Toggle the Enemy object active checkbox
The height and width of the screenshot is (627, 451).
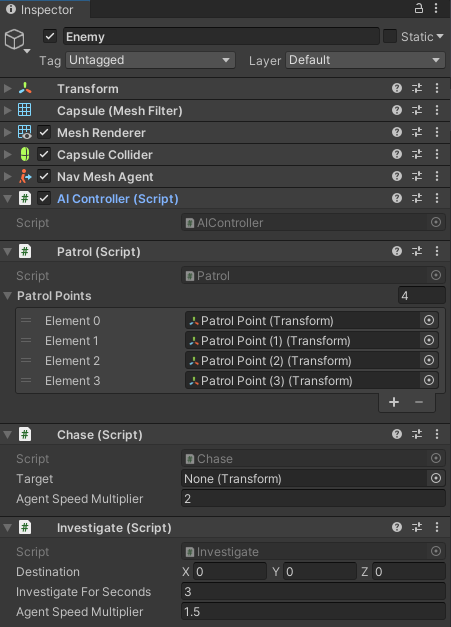tap(50, 36)
